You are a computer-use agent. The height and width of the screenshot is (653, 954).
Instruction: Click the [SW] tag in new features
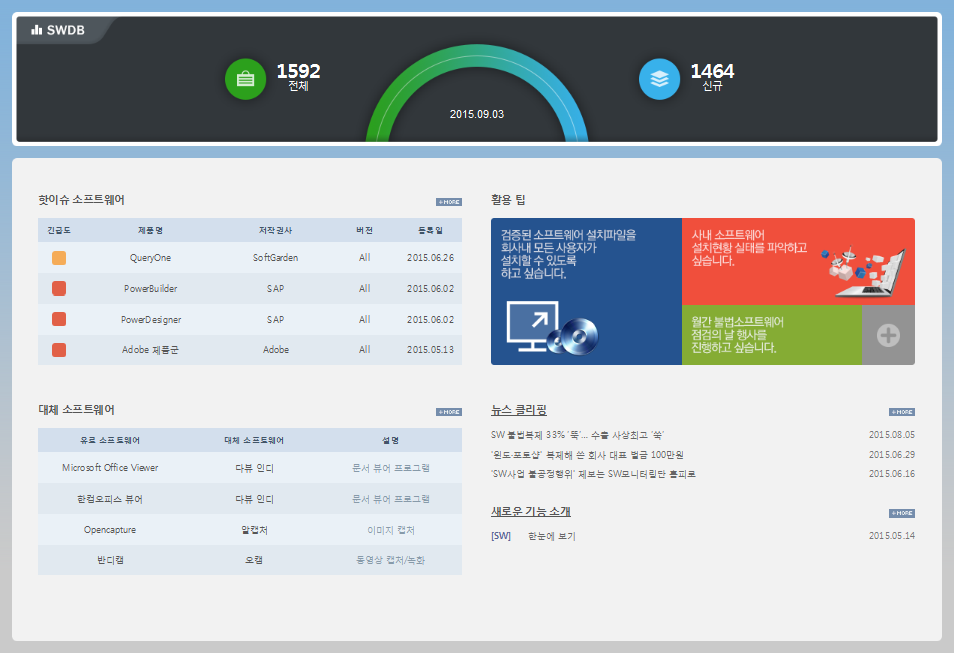click(x=501, y=536)
